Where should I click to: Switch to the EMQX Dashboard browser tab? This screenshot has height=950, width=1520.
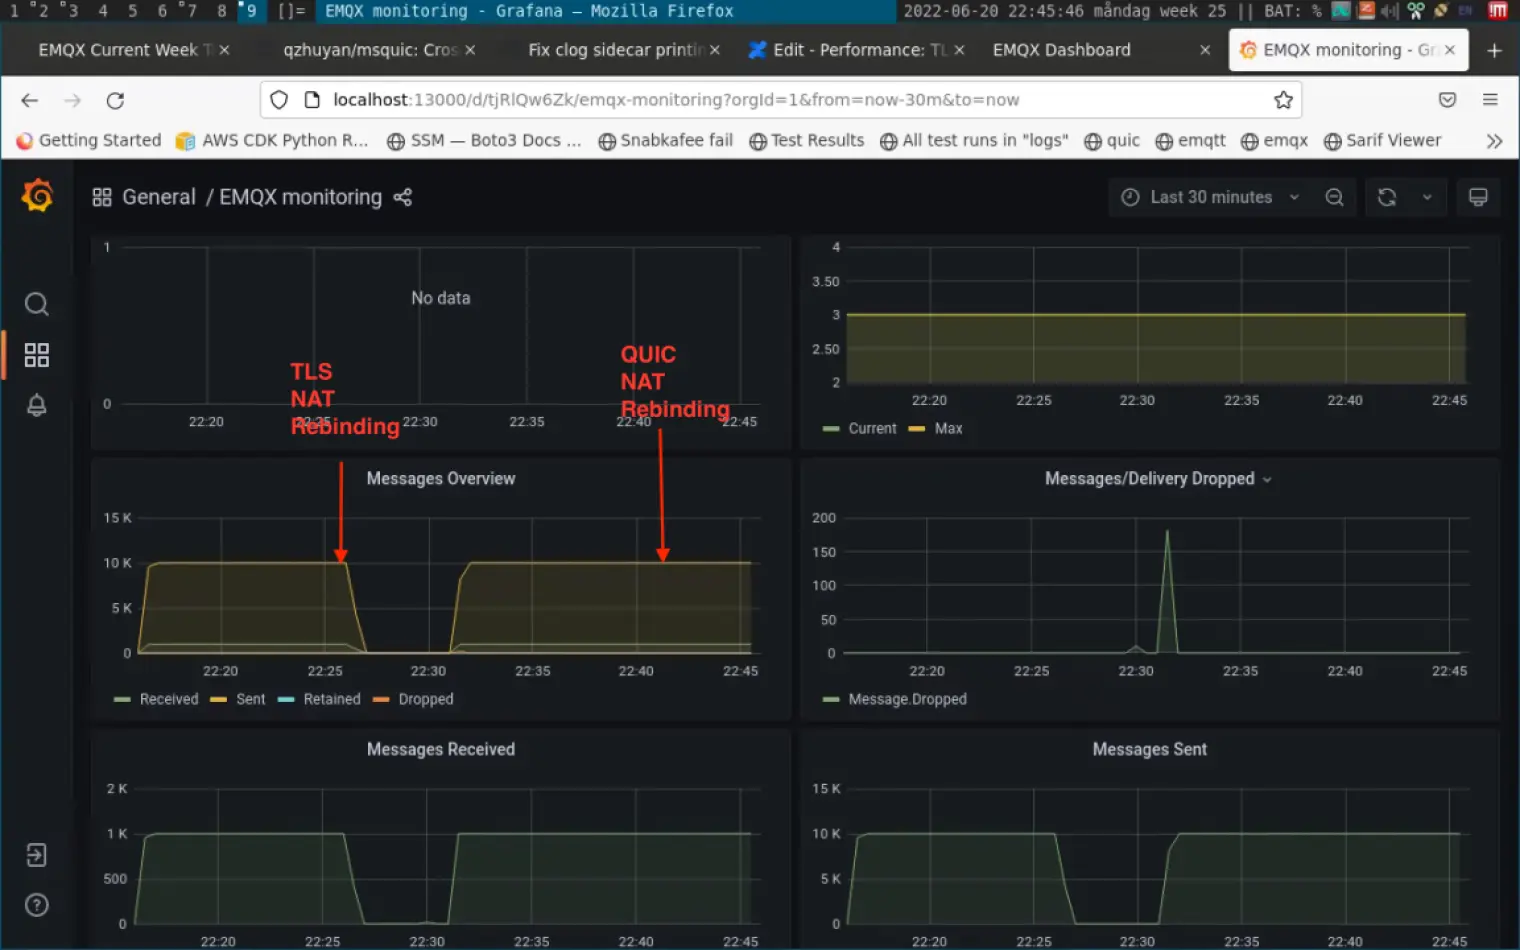[x=1061, y=49]
